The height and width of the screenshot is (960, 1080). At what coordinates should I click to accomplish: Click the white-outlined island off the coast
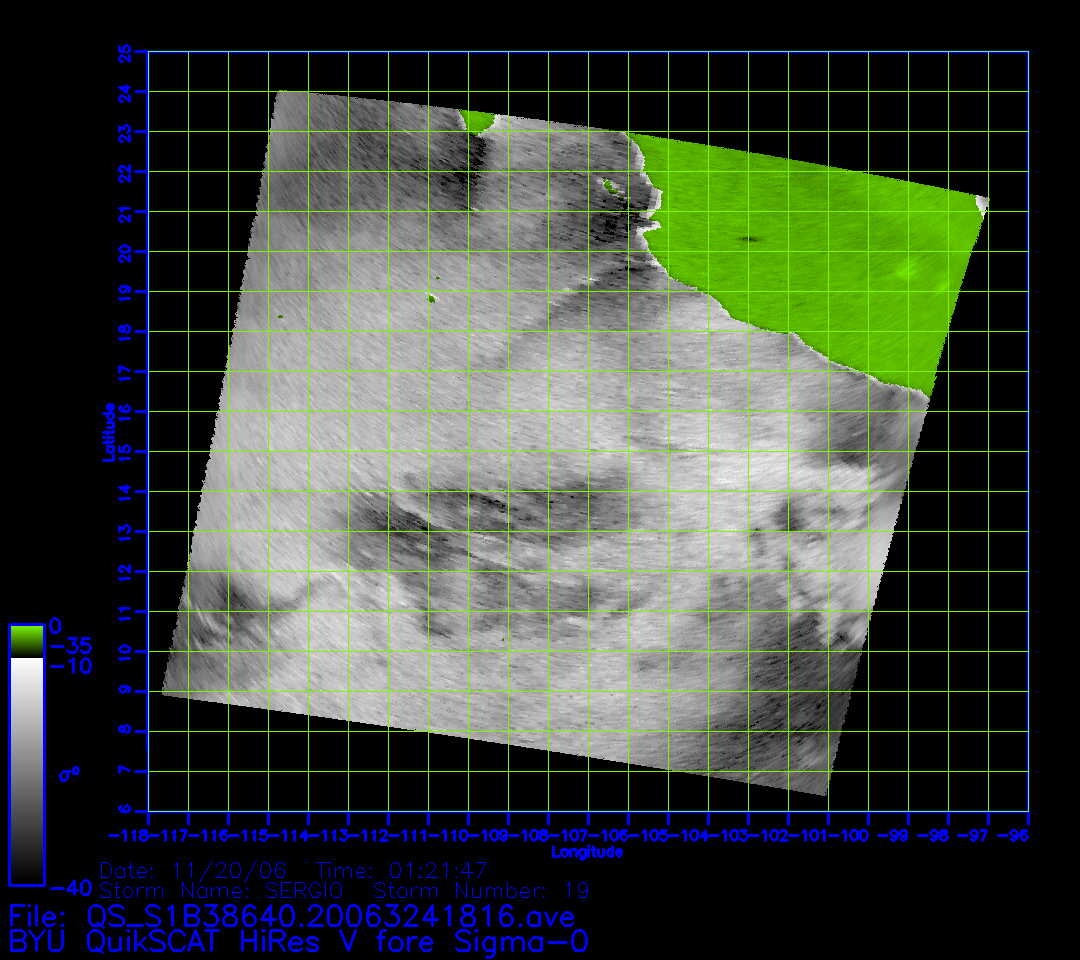tap(609, 184)
